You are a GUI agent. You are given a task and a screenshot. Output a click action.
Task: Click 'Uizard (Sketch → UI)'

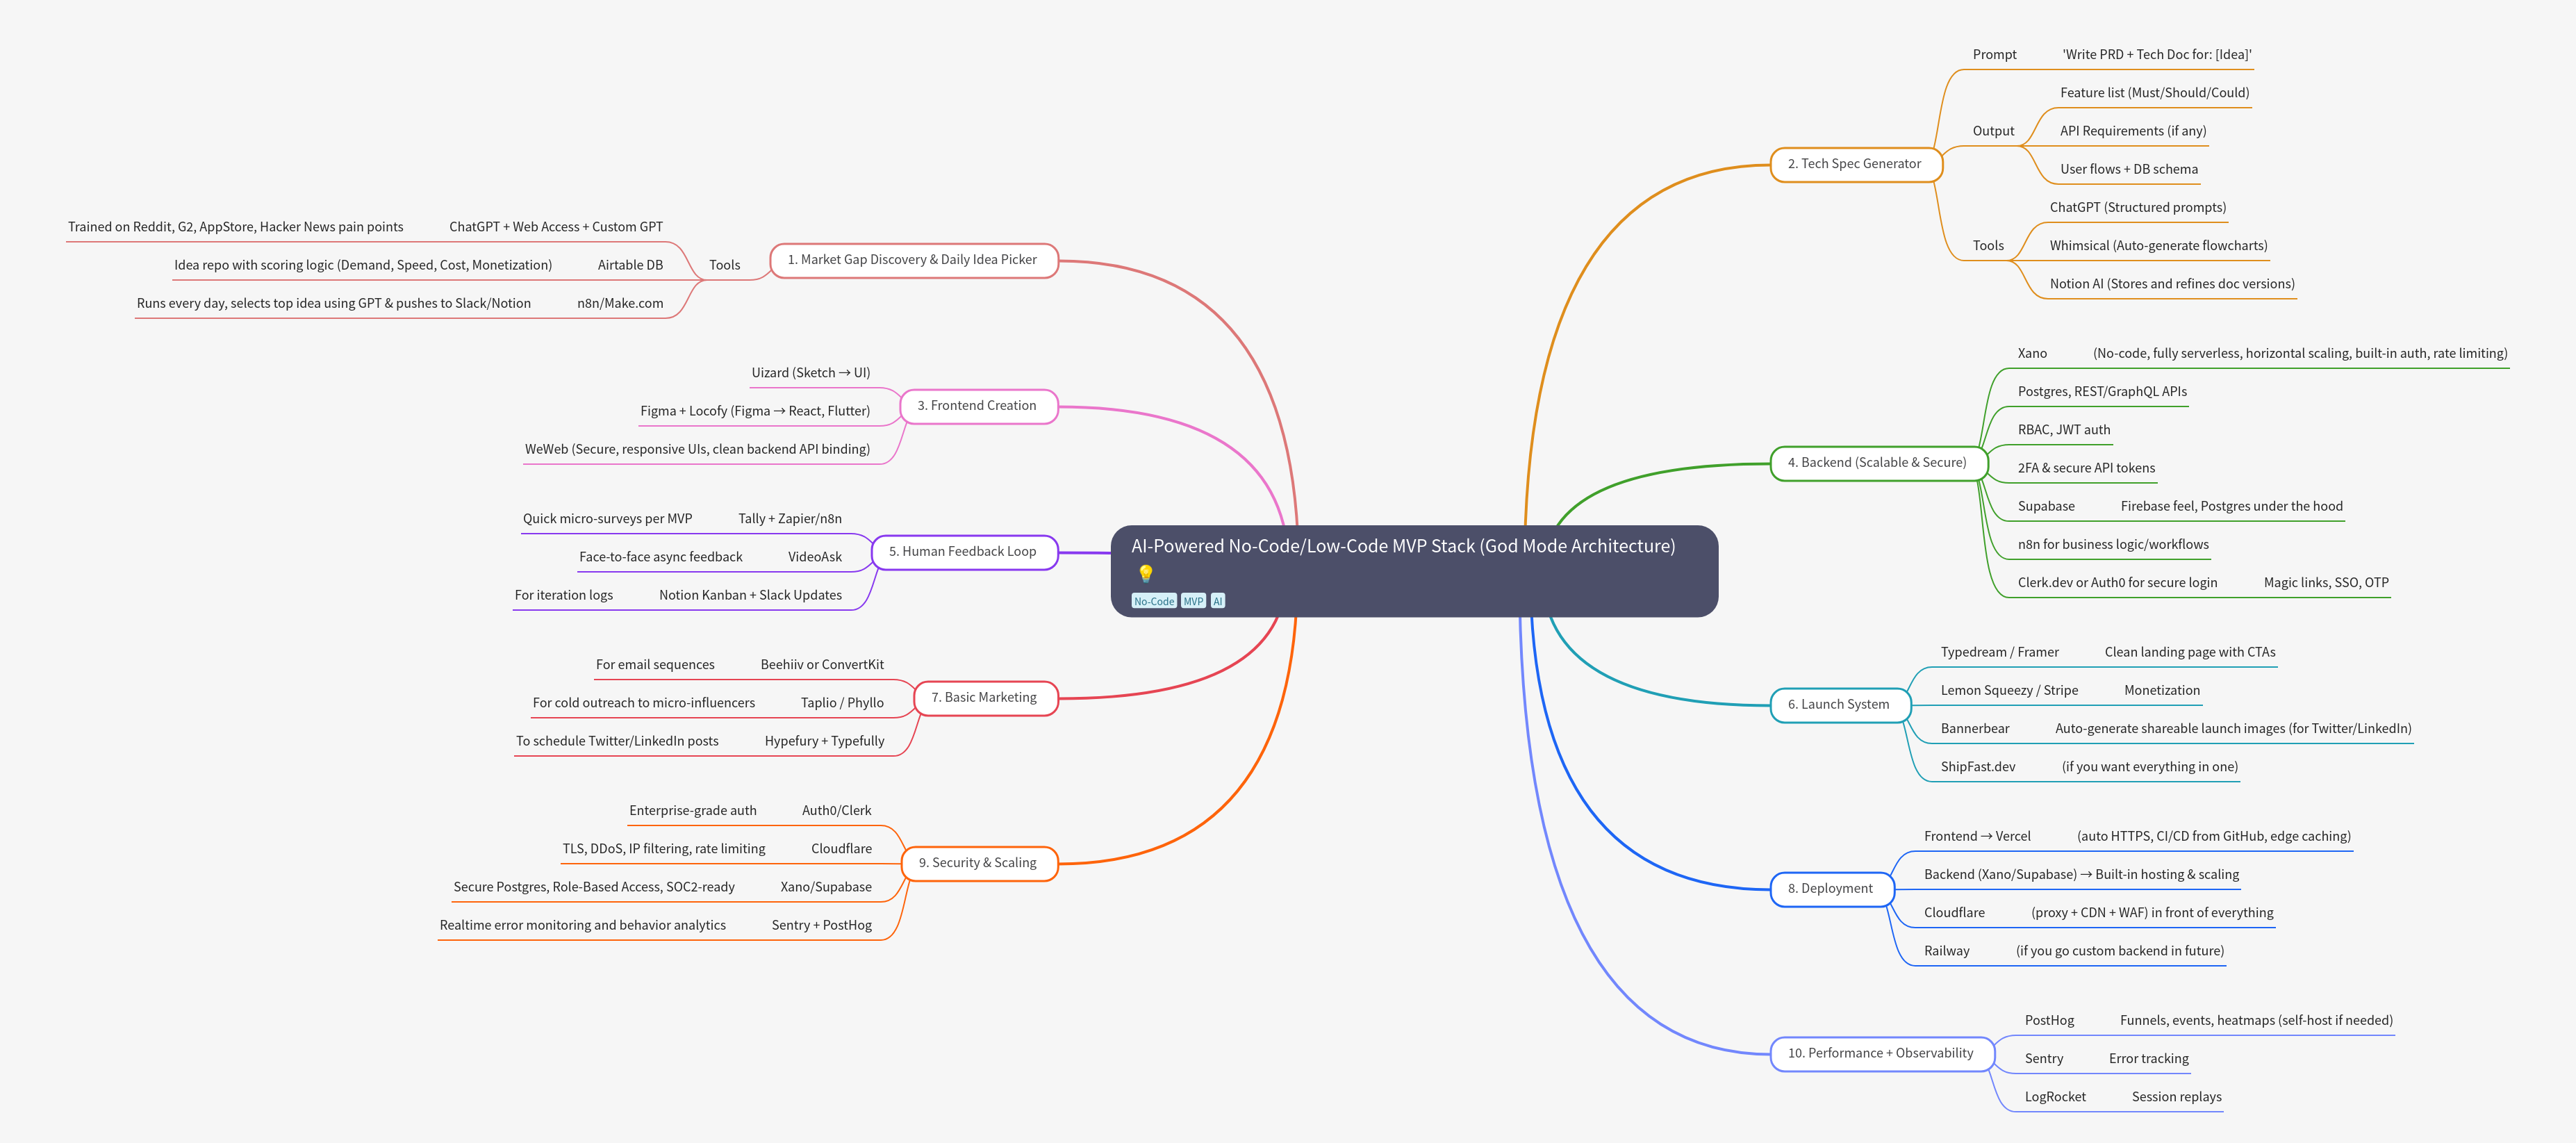[x=811, y=373]
